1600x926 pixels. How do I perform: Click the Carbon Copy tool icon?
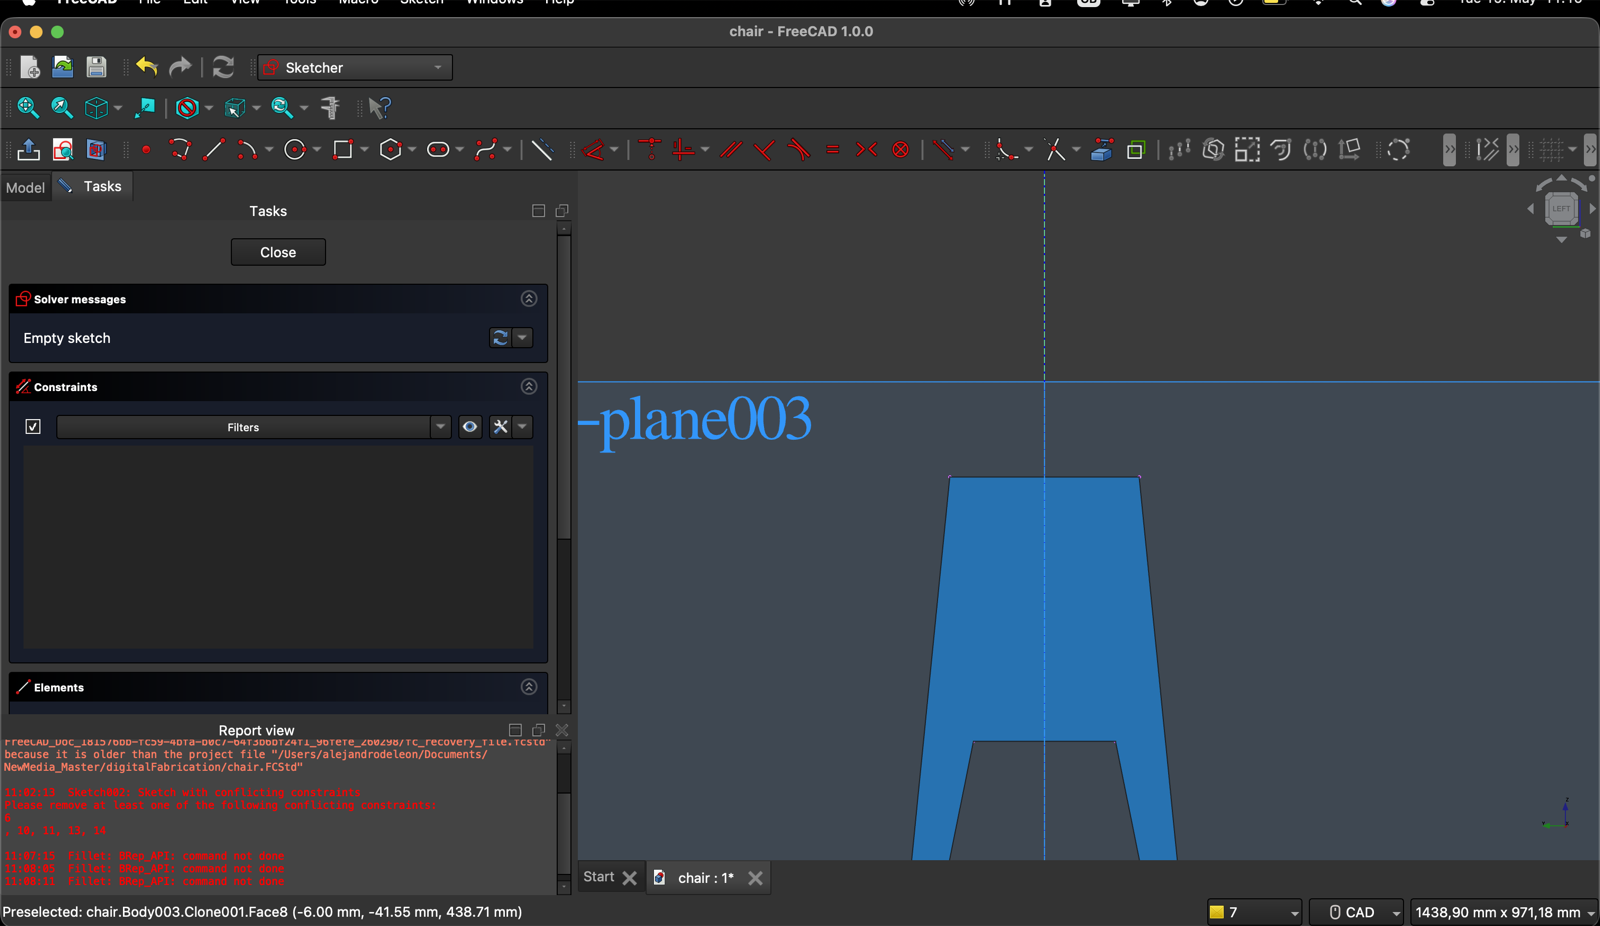(1136, 150)
